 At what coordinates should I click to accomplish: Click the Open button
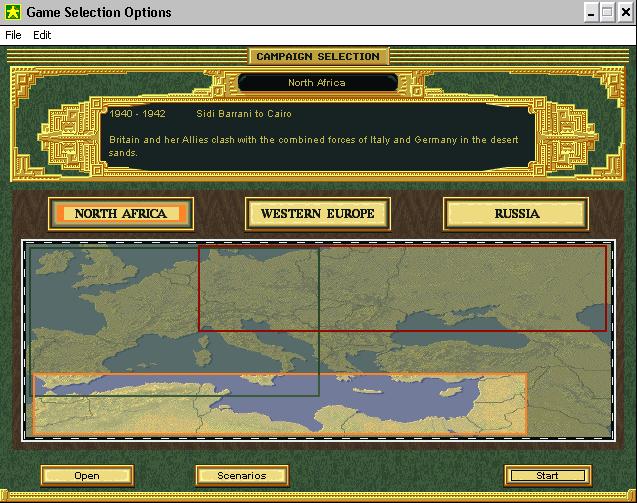click(x=87, y=475)
